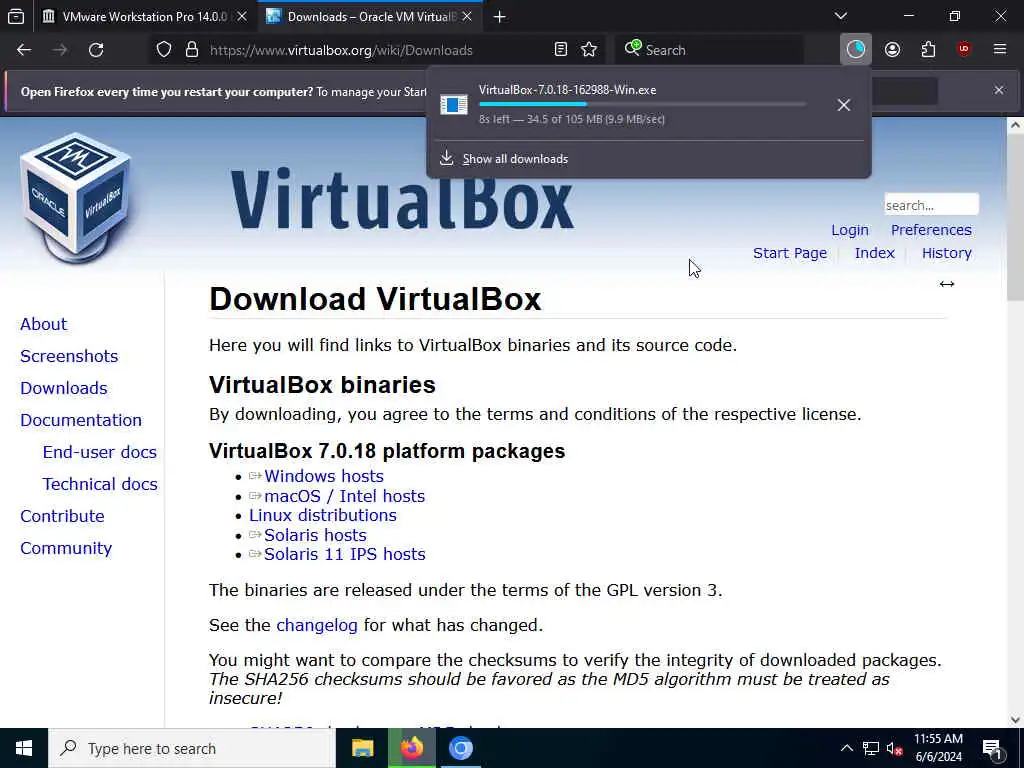Open End-user docs in the sidebar
The image size is (1024, 768).
(x=99, y=452)
